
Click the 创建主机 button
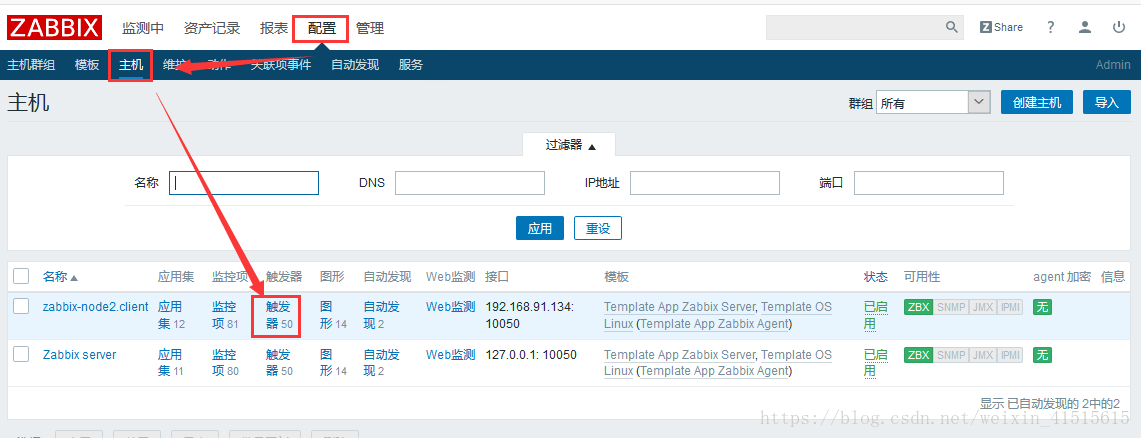pyautogui.click(x=1037, y=103)
